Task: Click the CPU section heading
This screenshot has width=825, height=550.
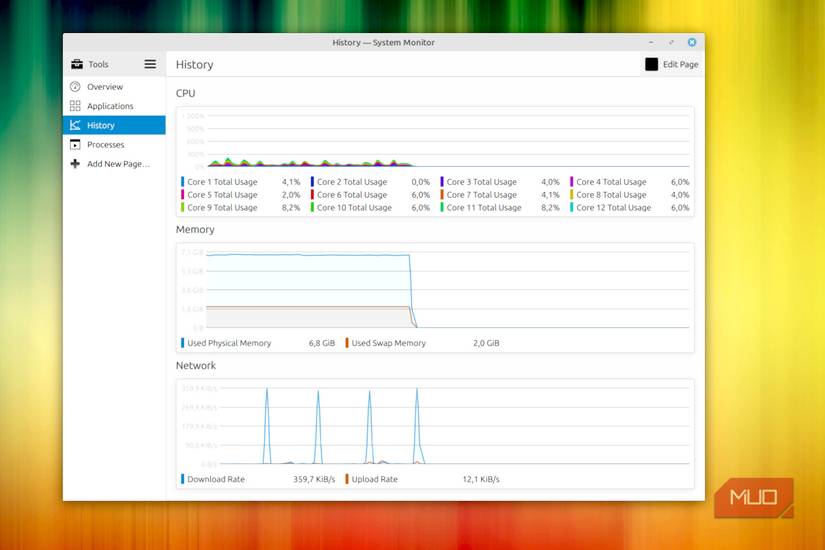Action: tap(185, 93)
